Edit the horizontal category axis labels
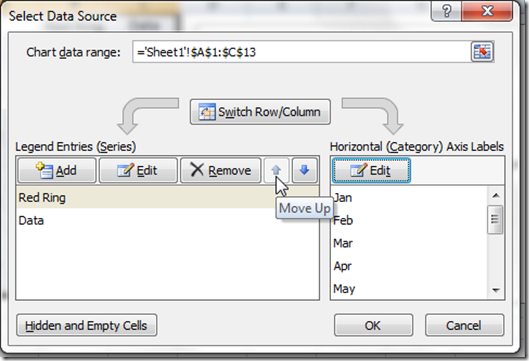The height and width of the screenshot is (361, 529). pyautogui.click(x=371, y=170)
